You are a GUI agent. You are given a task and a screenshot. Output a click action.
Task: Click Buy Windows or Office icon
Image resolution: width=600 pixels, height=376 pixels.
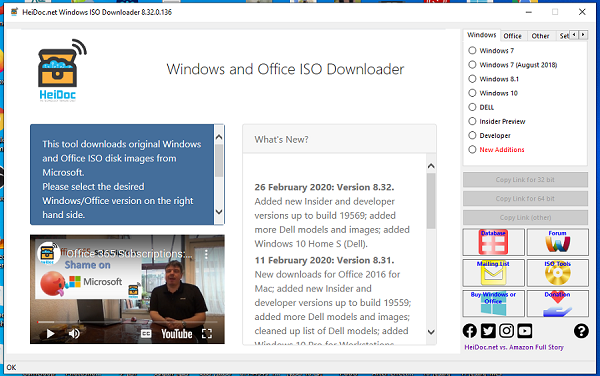(493, 303)
